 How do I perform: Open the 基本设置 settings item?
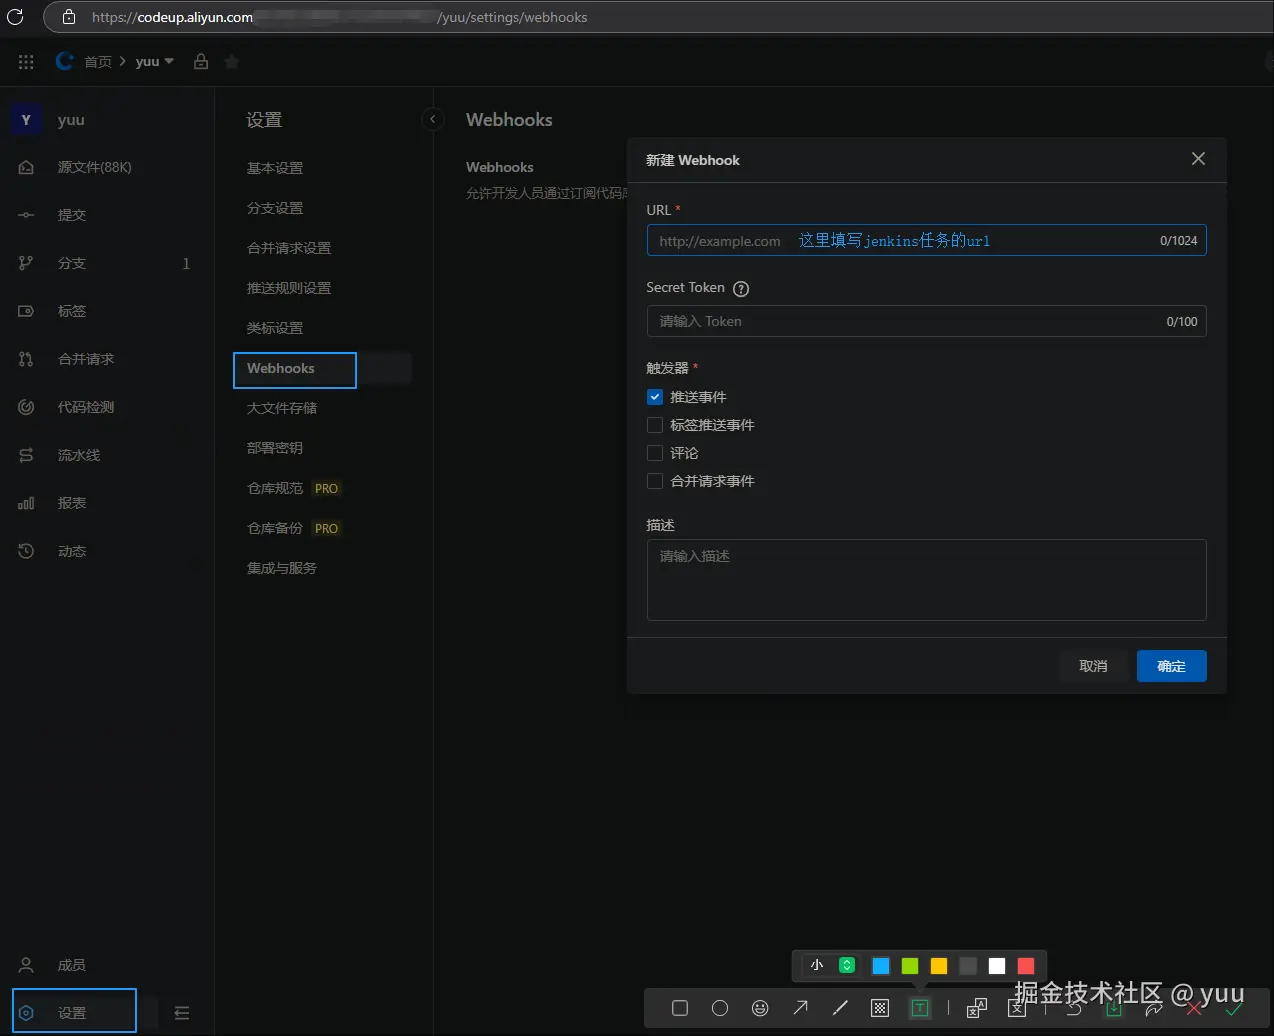click(x=275, y=168)
